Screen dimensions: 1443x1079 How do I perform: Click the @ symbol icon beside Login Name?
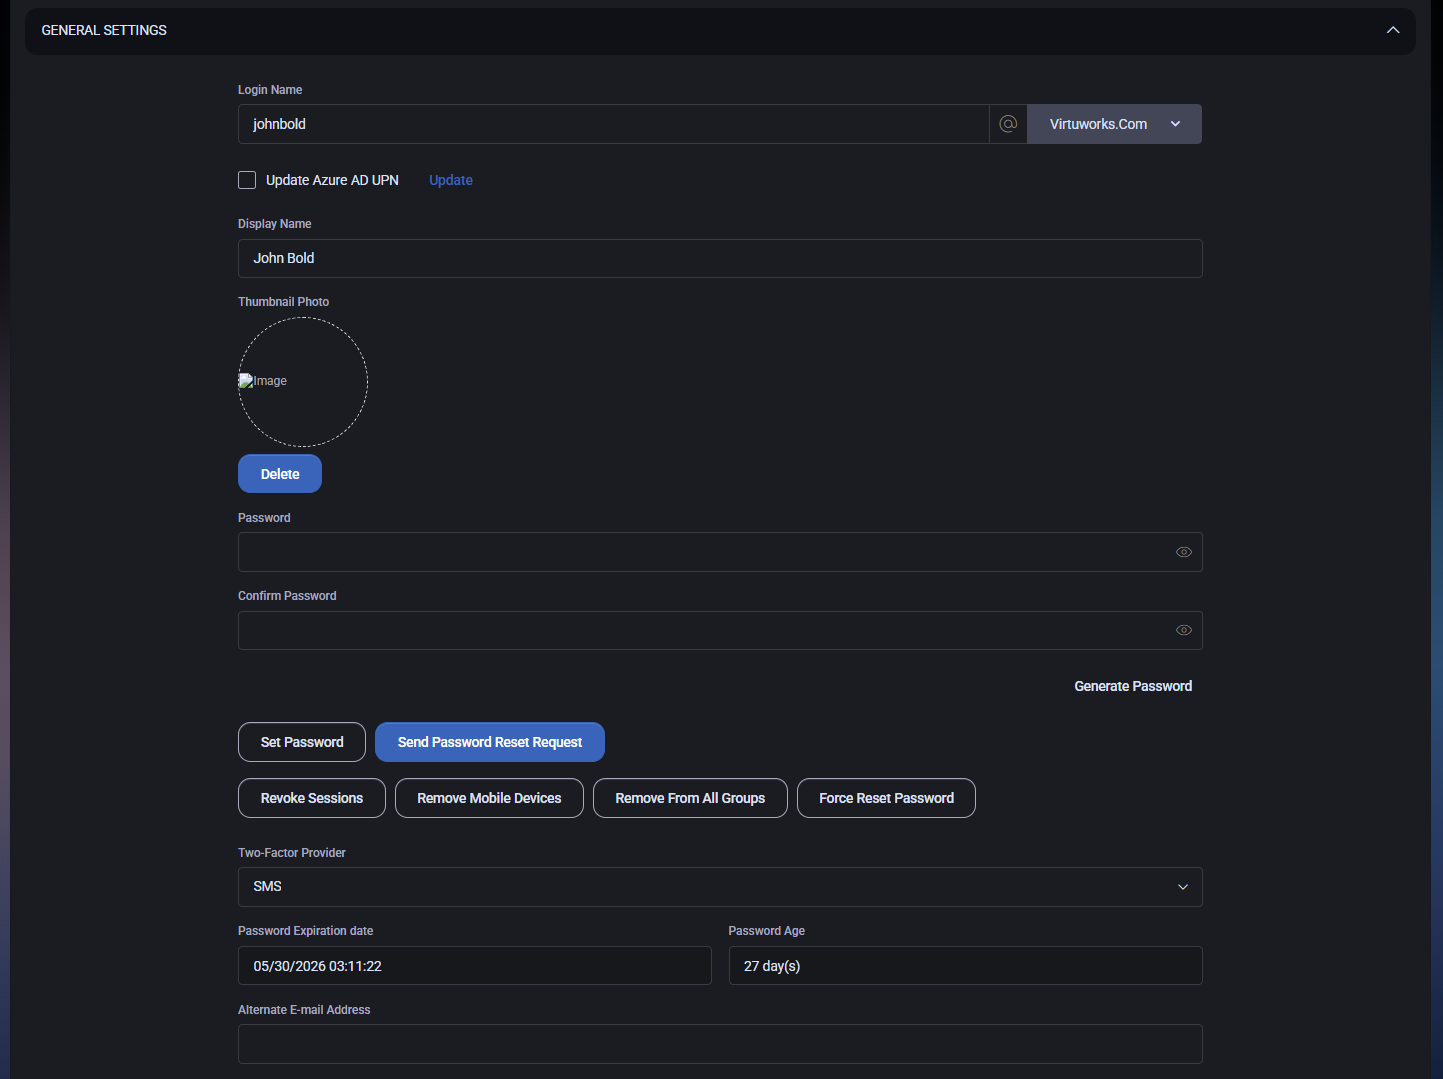click(1008, 124)
